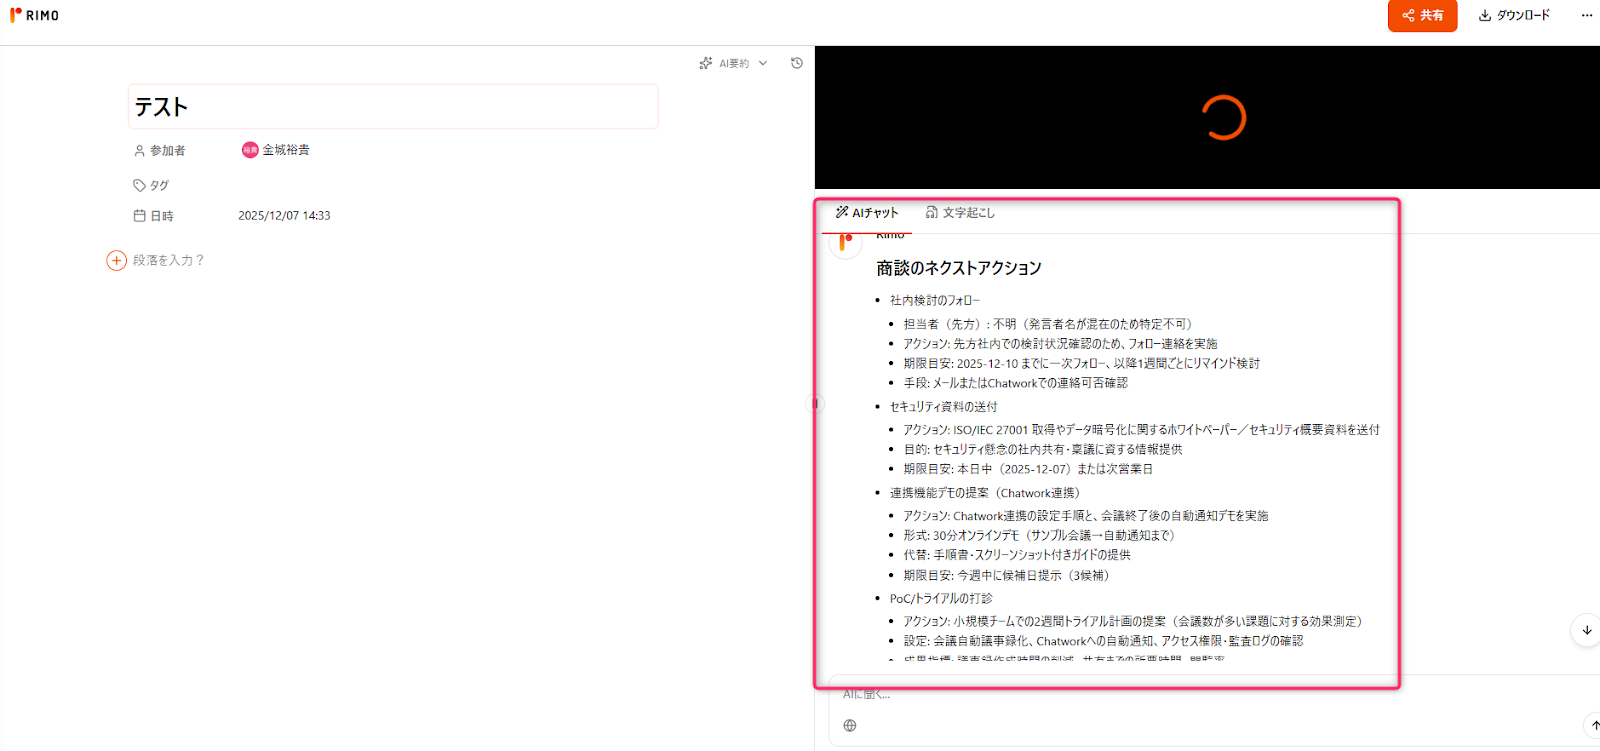Click the bullet 社内検討のフォロー
The height and width of the screenshot is (751, 1600).
[x=935, y=301]
